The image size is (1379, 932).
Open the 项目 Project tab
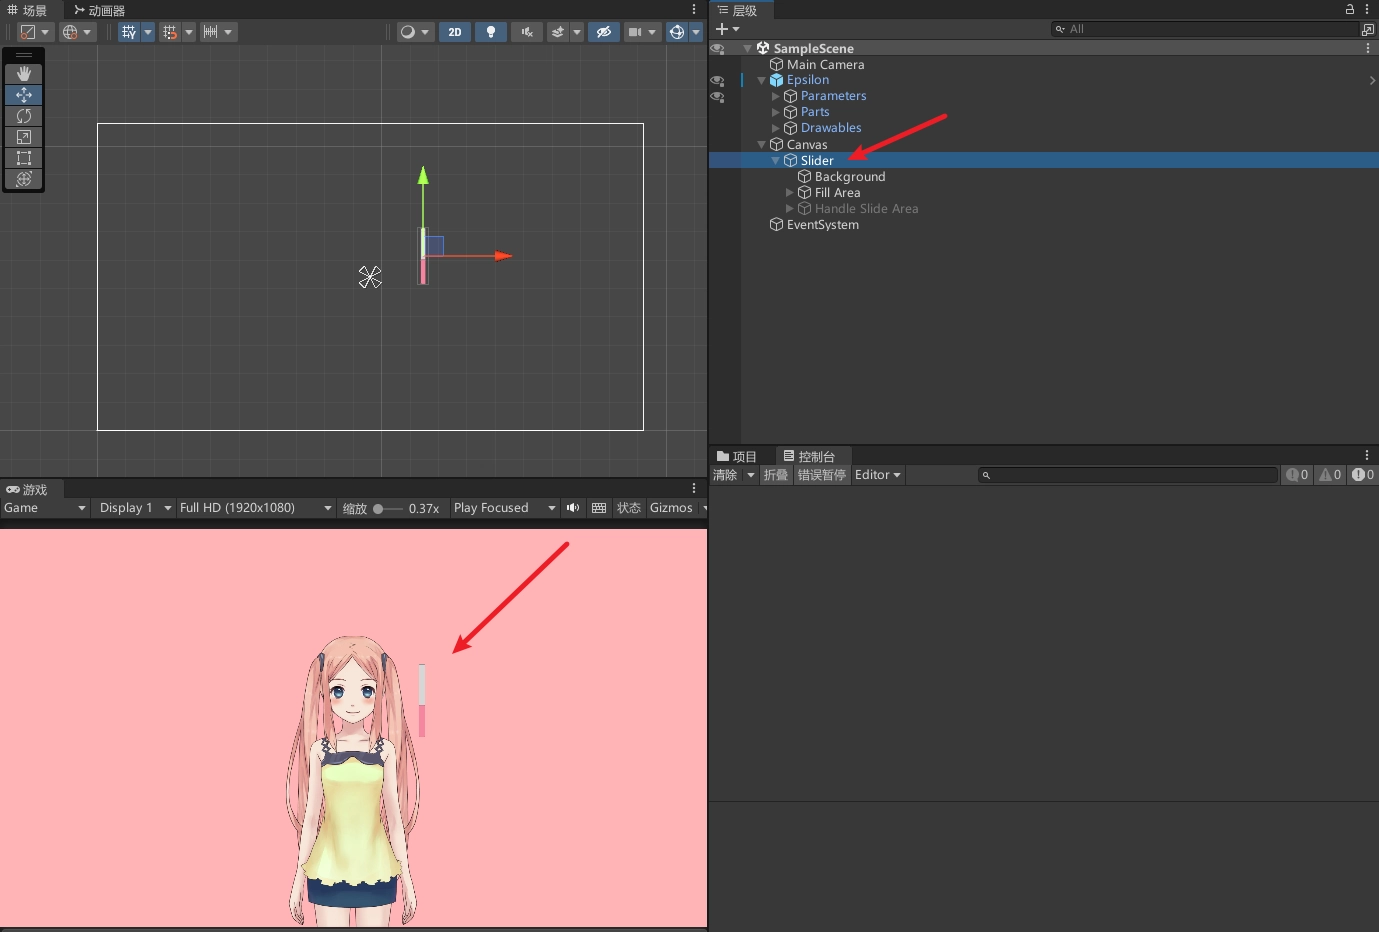[737, 456]
